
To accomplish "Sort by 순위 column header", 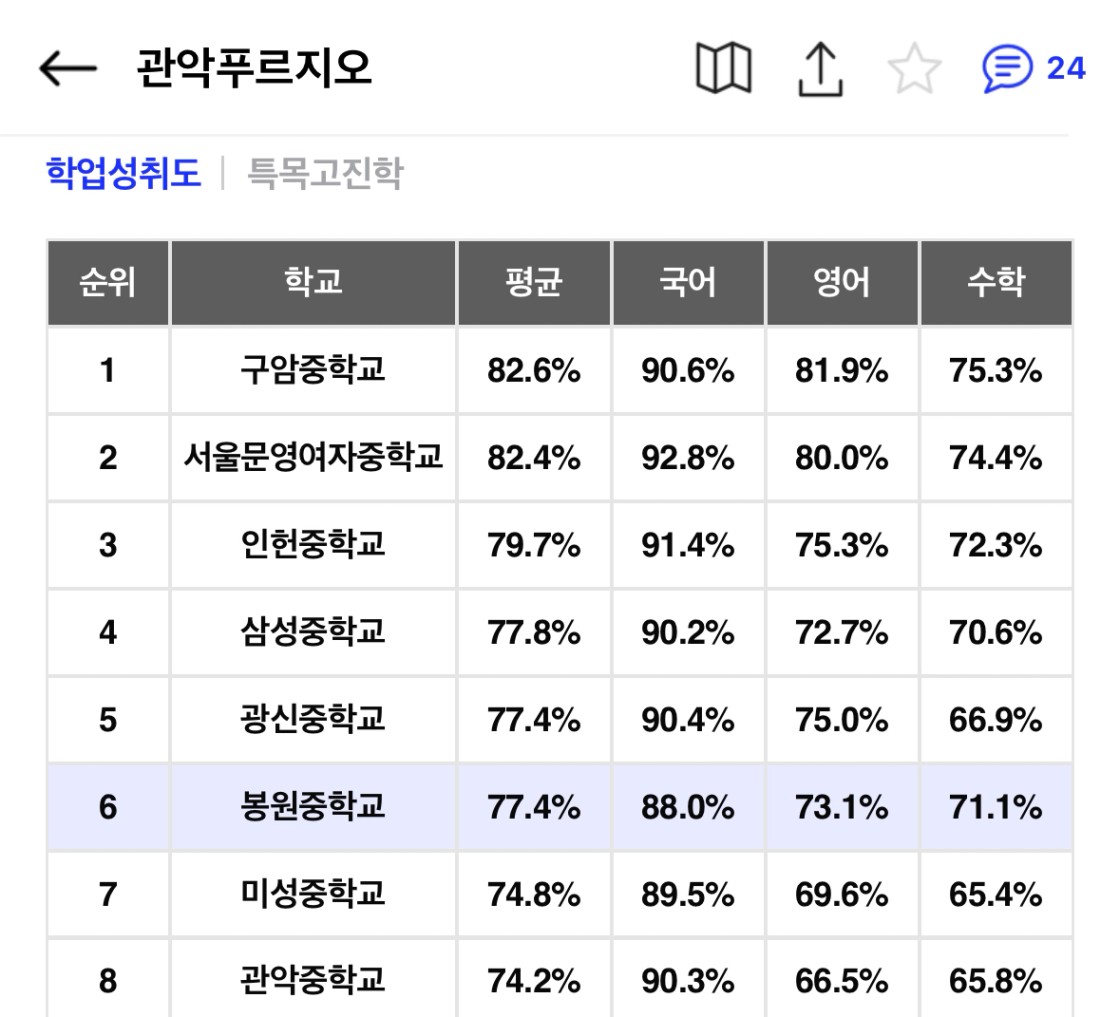I will pyautogui.click(x=108, y=283).
